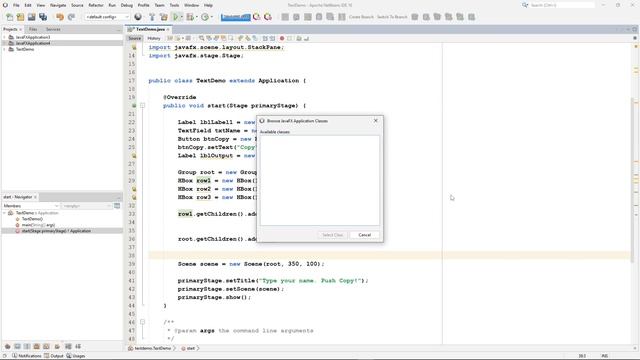
Task: Collapse the TextDemo class node in Navigator
Action: [x=4, y=213]
